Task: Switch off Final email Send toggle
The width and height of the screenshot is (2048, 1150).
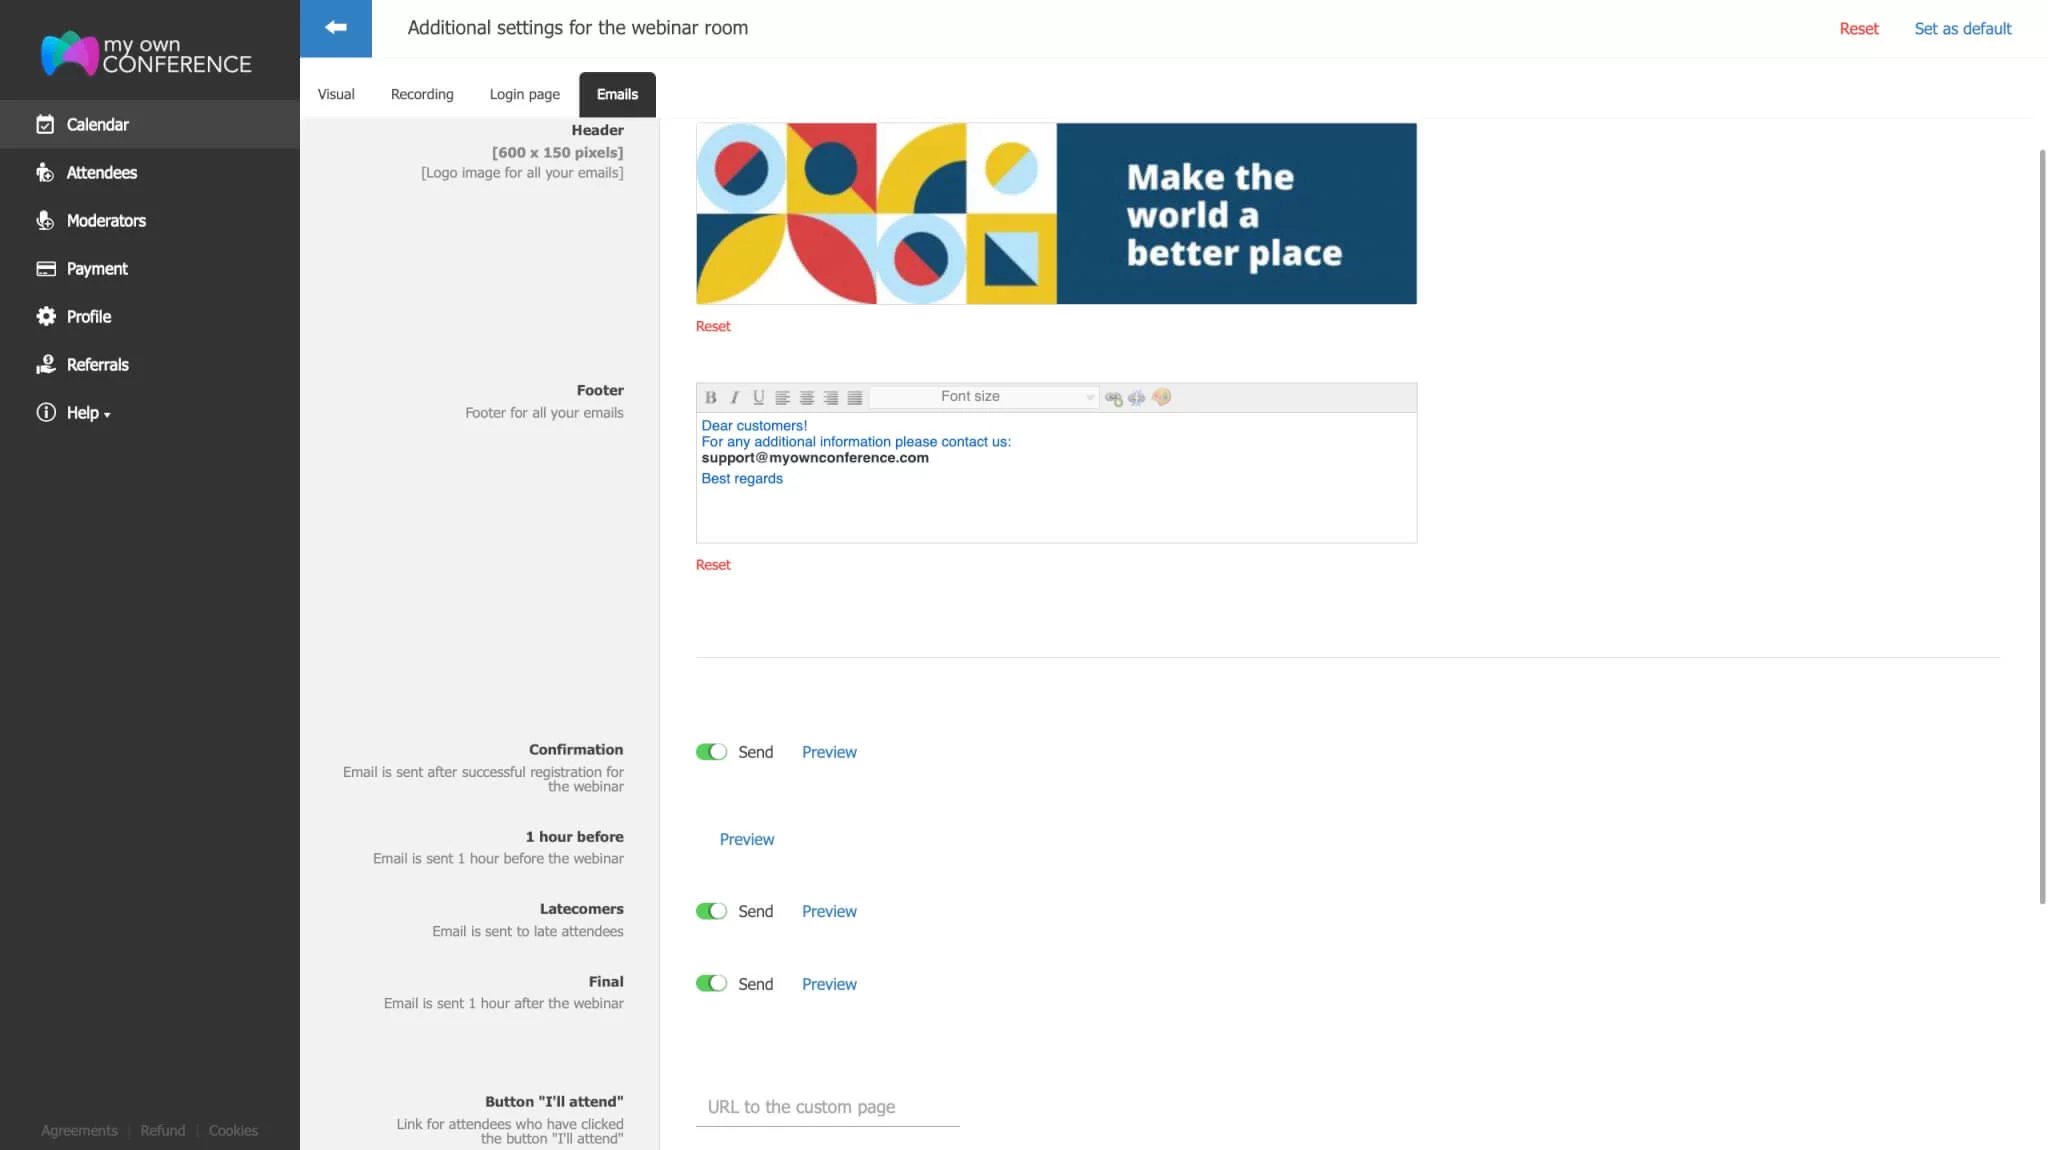Action: coord(711,984)
